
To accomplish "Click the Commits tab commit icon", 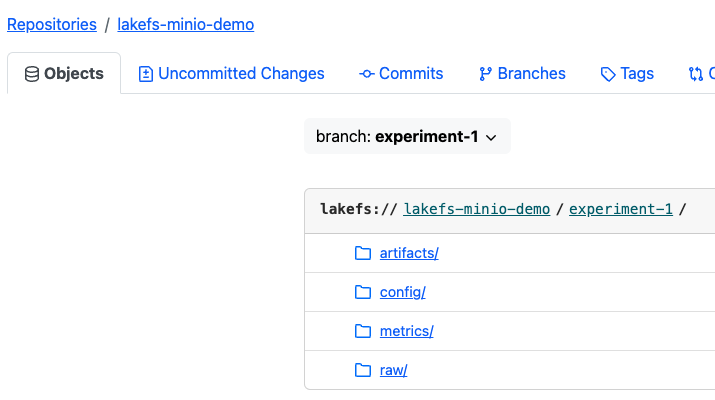I will pyautogui.click(x=367, y=74).
